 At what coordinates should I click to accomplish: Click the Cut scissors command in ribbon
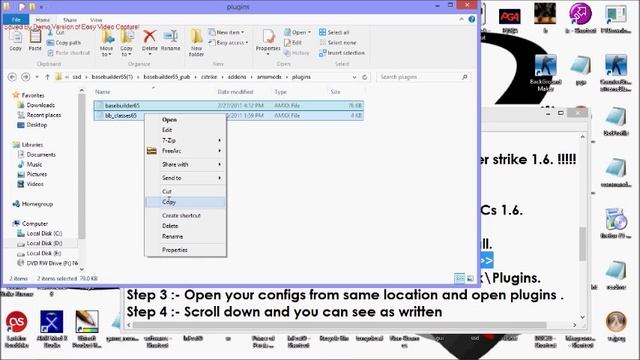pyautogui.click(x=56, y=32)
